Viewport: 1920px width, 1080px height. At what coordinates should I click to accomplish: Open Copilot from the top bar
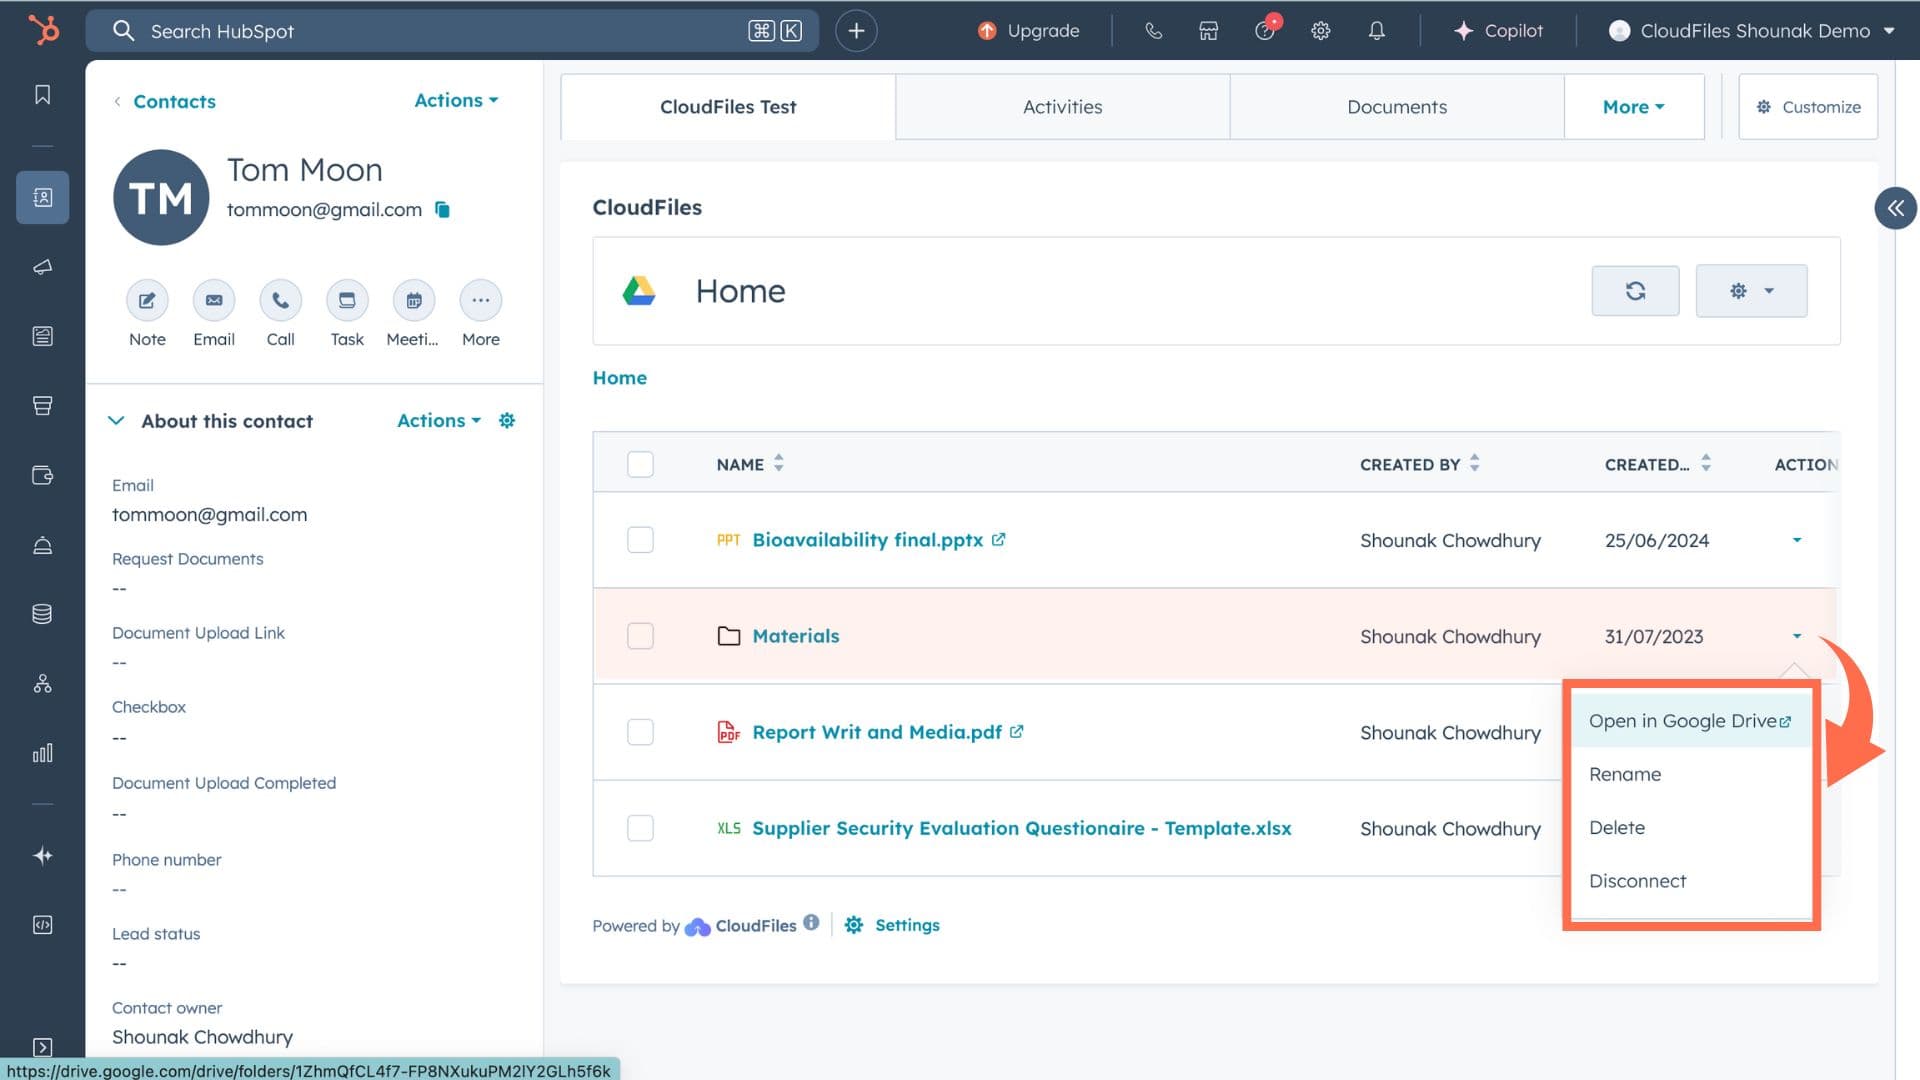(1498, 31)
